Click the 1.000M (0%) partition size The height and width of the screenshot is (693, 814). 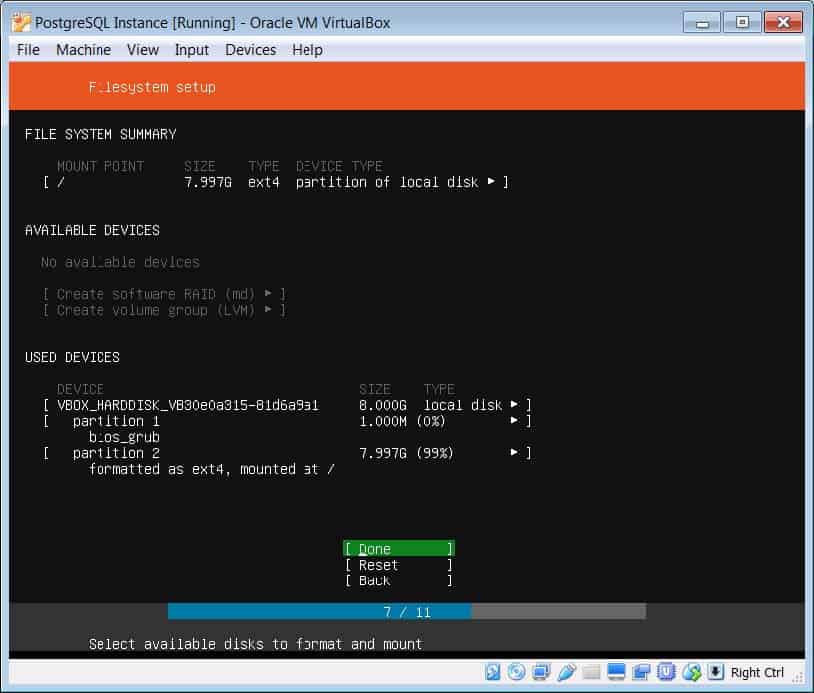tap(402, 421)
